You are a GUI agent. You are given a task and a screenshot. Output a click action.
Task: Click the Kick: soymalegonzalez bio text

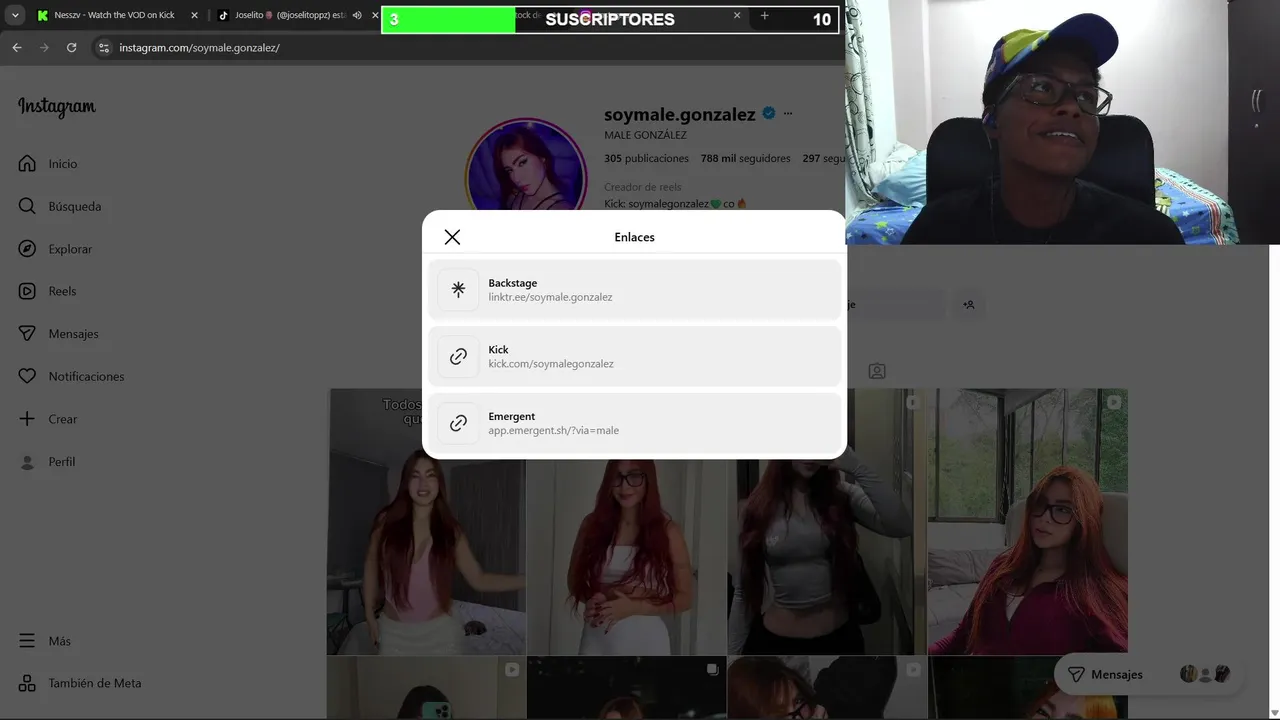(x=675, y=204)
